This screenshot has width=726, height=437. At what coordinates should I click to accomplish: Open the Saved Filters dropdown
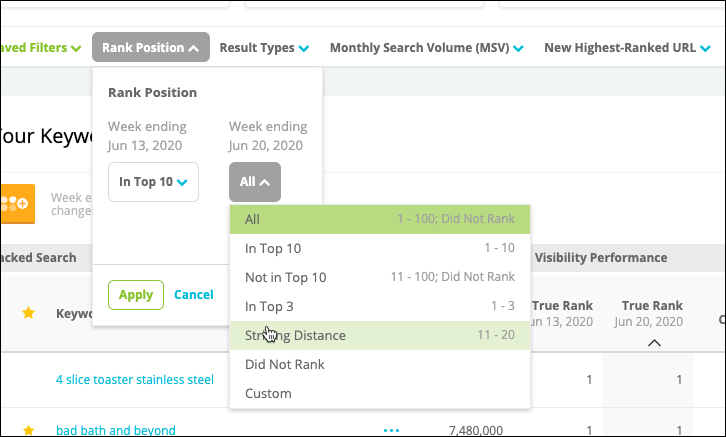41,48
